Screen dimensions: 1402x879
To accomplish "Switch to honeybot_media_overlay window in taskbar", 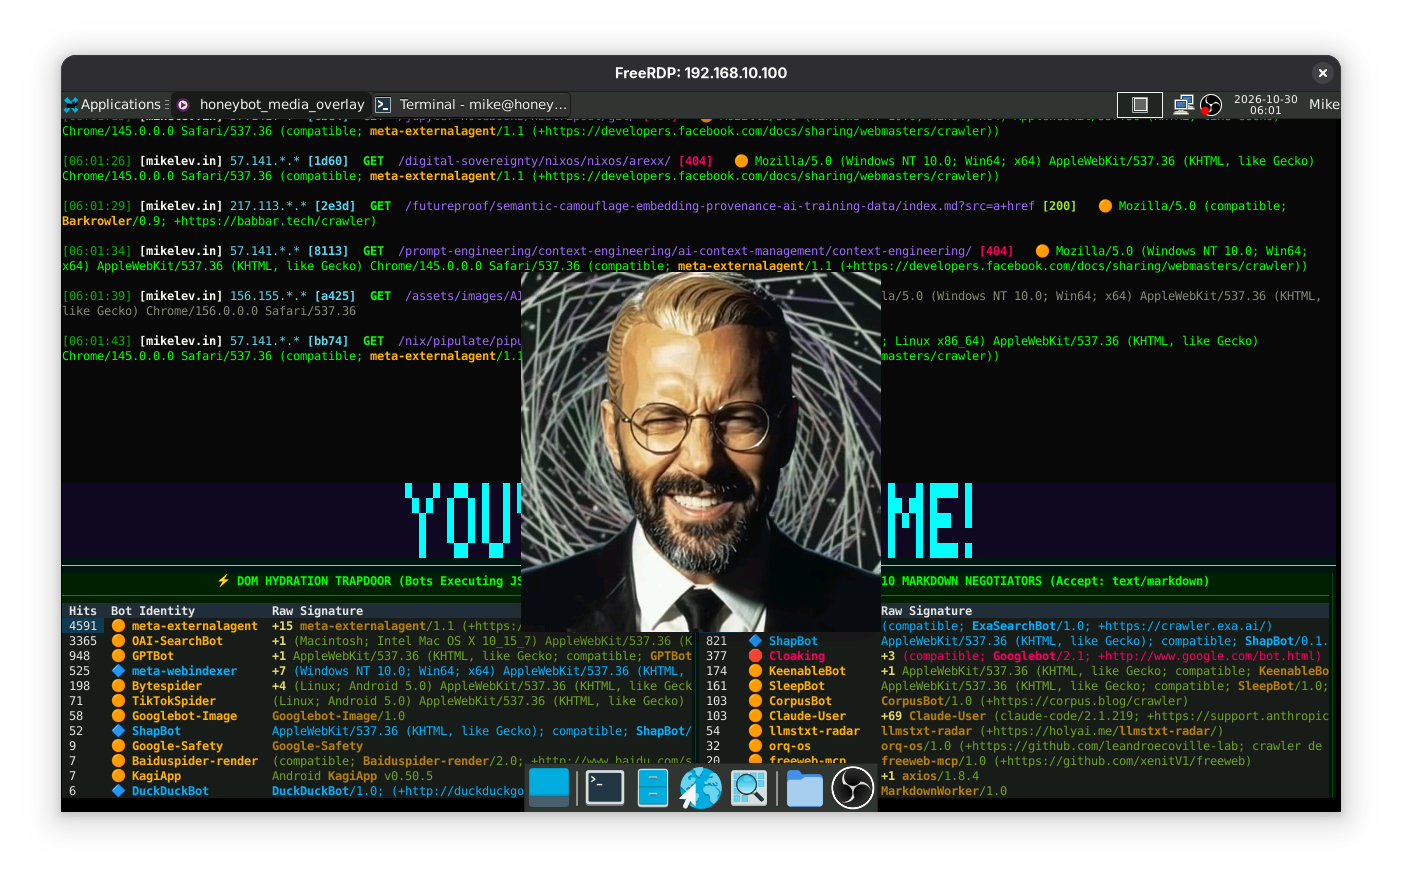I will click(271, 104).
